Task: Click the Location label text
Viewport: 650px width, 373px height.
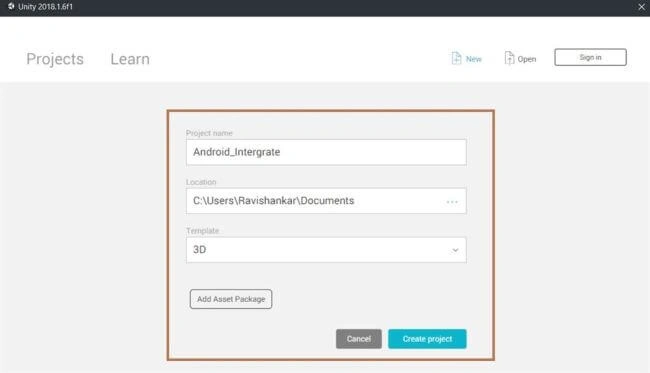Action: click(x=201, y=182)
